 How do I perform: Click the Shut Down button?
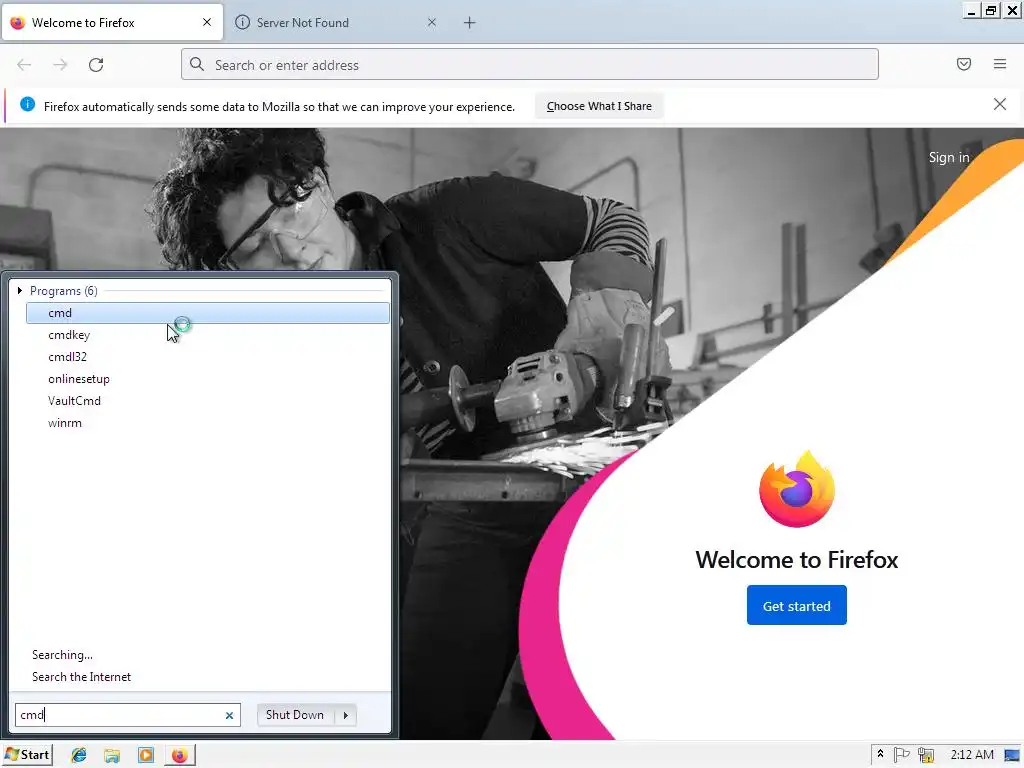coord(295,715)
